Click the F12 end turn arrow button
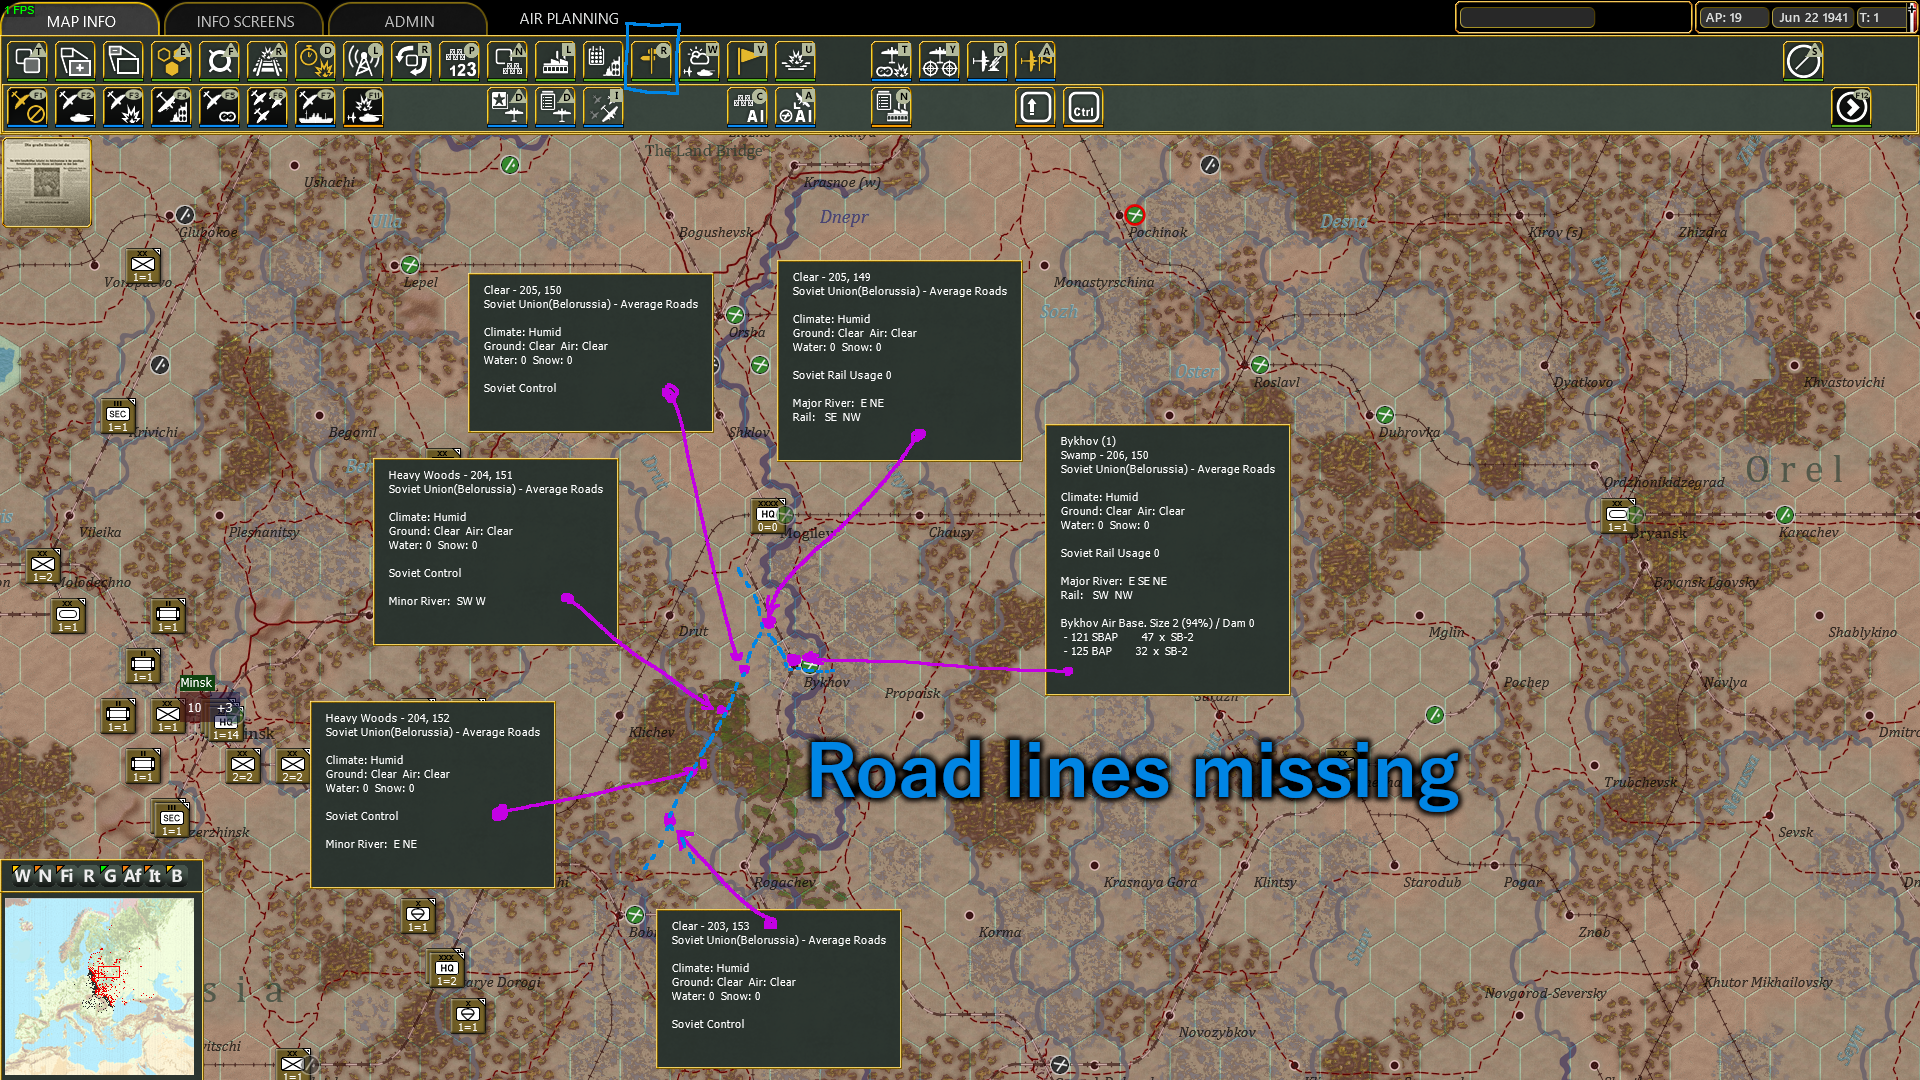The image size is (1920, 1080). point(1851,107)
